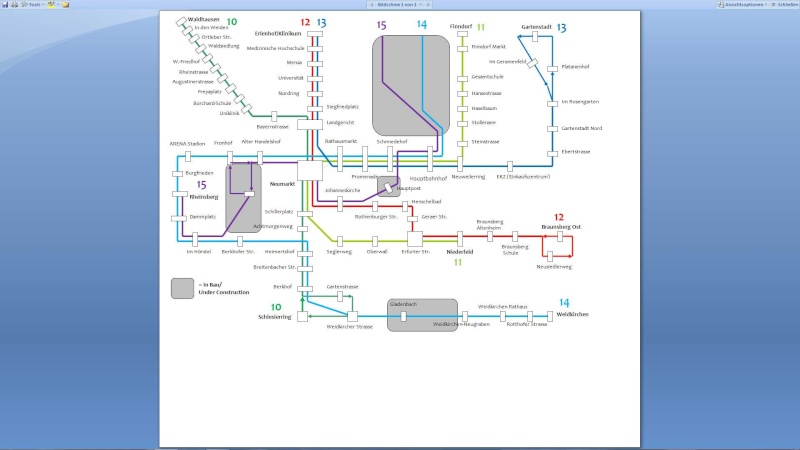Click the Finndorf station label
Viewport: 800px width, 450px height.
[x=461, y=26]
